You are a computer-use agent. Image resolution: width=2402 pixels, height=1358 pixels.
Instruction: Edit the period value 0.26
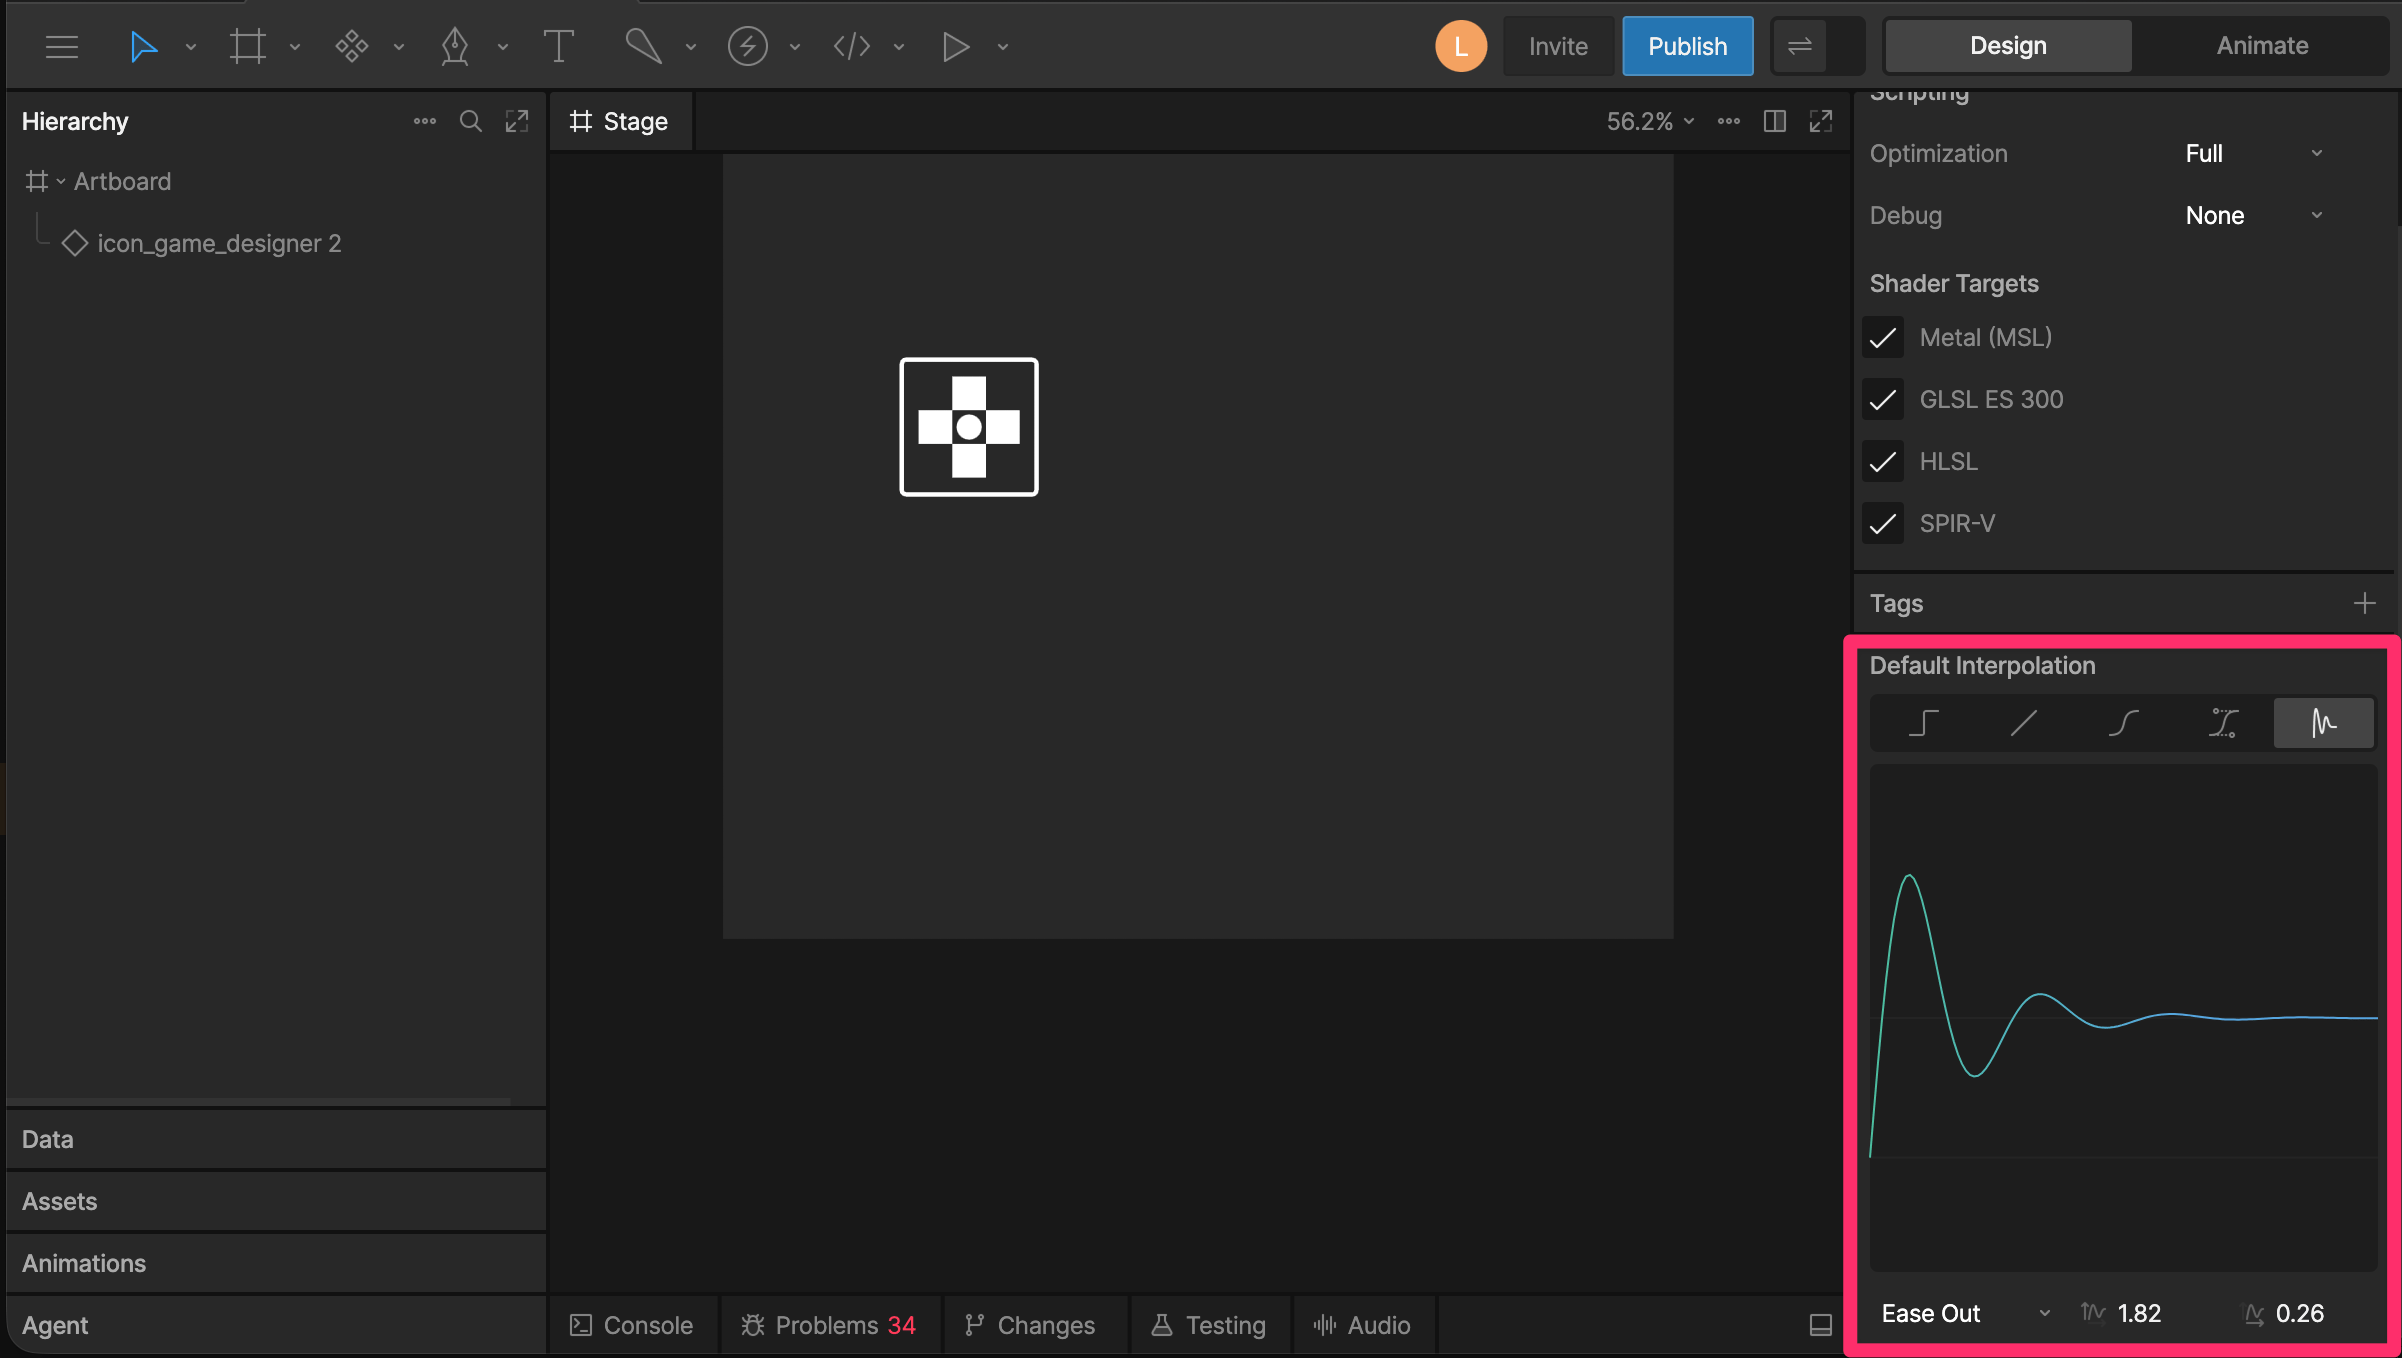pos(2300,1313)
